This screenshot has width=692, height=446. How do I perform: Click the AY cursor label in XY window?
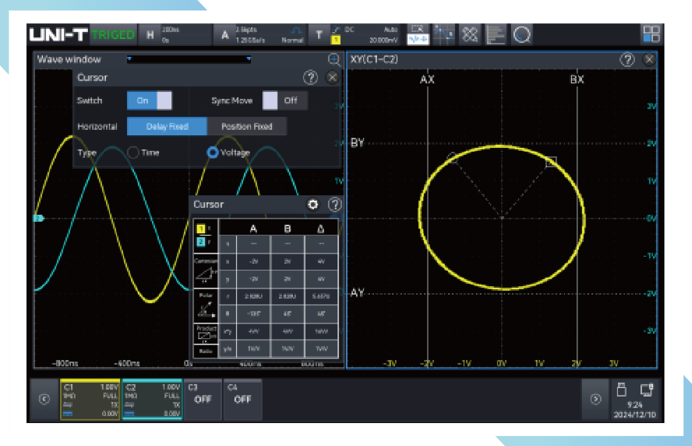point(357,293)
